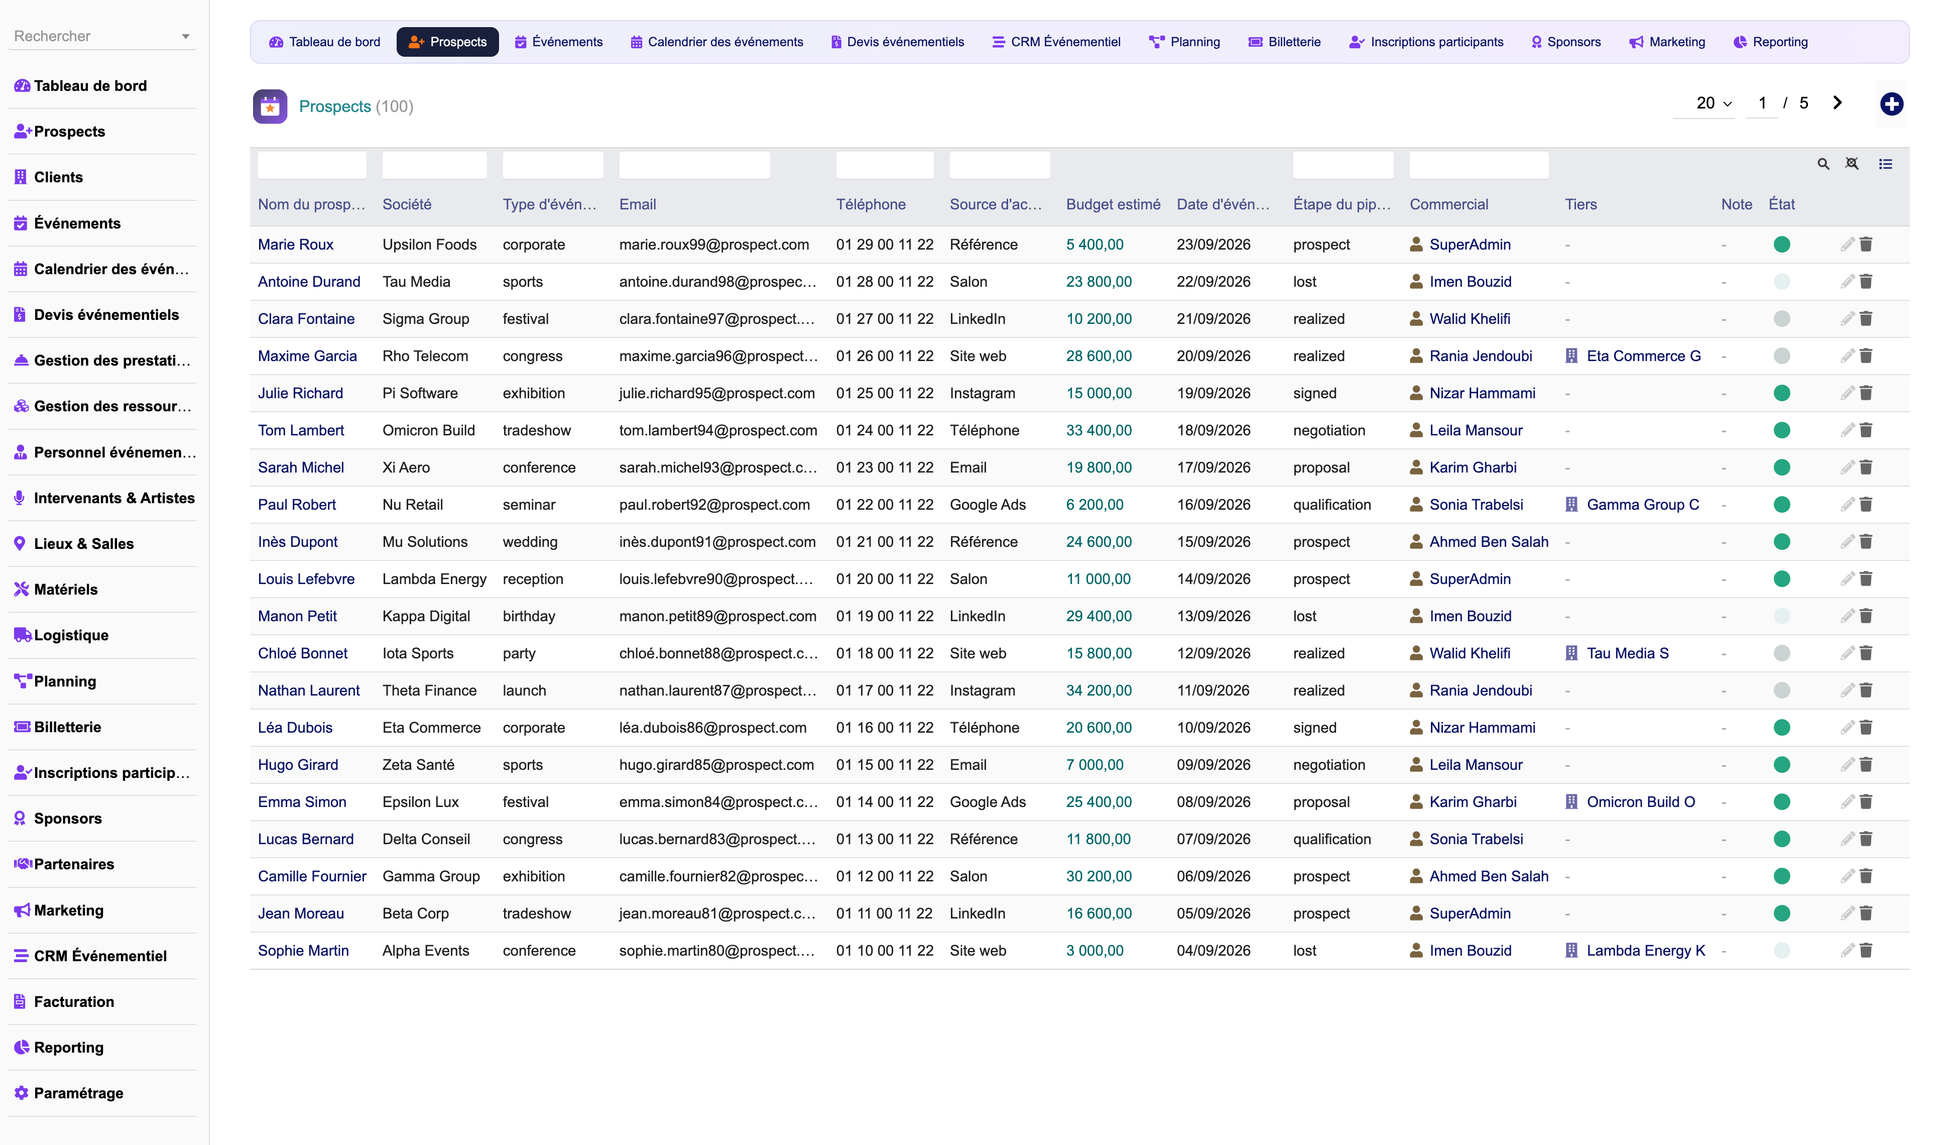Toggle state dot for Julie Richard
This screenshot has width=1946, height=1145.
(1781, 394)
